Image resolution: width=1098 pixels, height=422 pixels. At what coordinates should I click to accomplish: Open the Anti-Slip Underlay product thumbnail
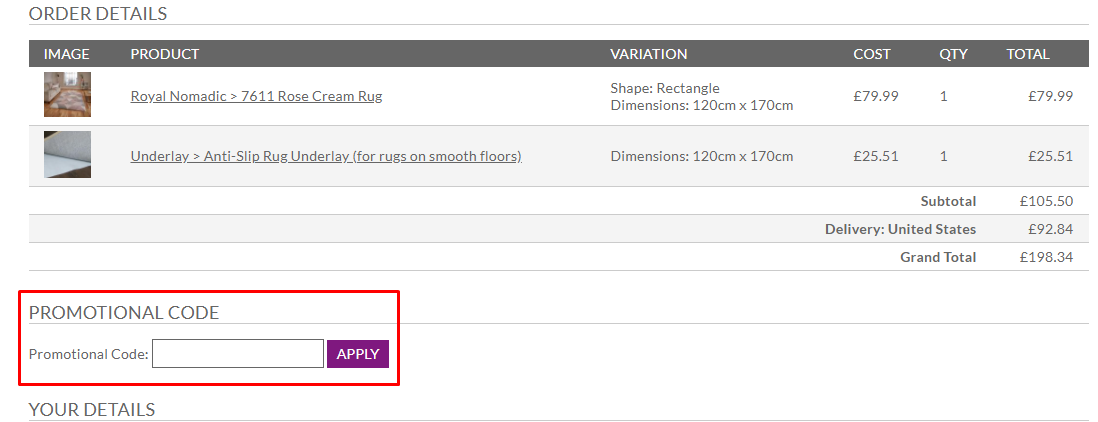click(67, 155)
